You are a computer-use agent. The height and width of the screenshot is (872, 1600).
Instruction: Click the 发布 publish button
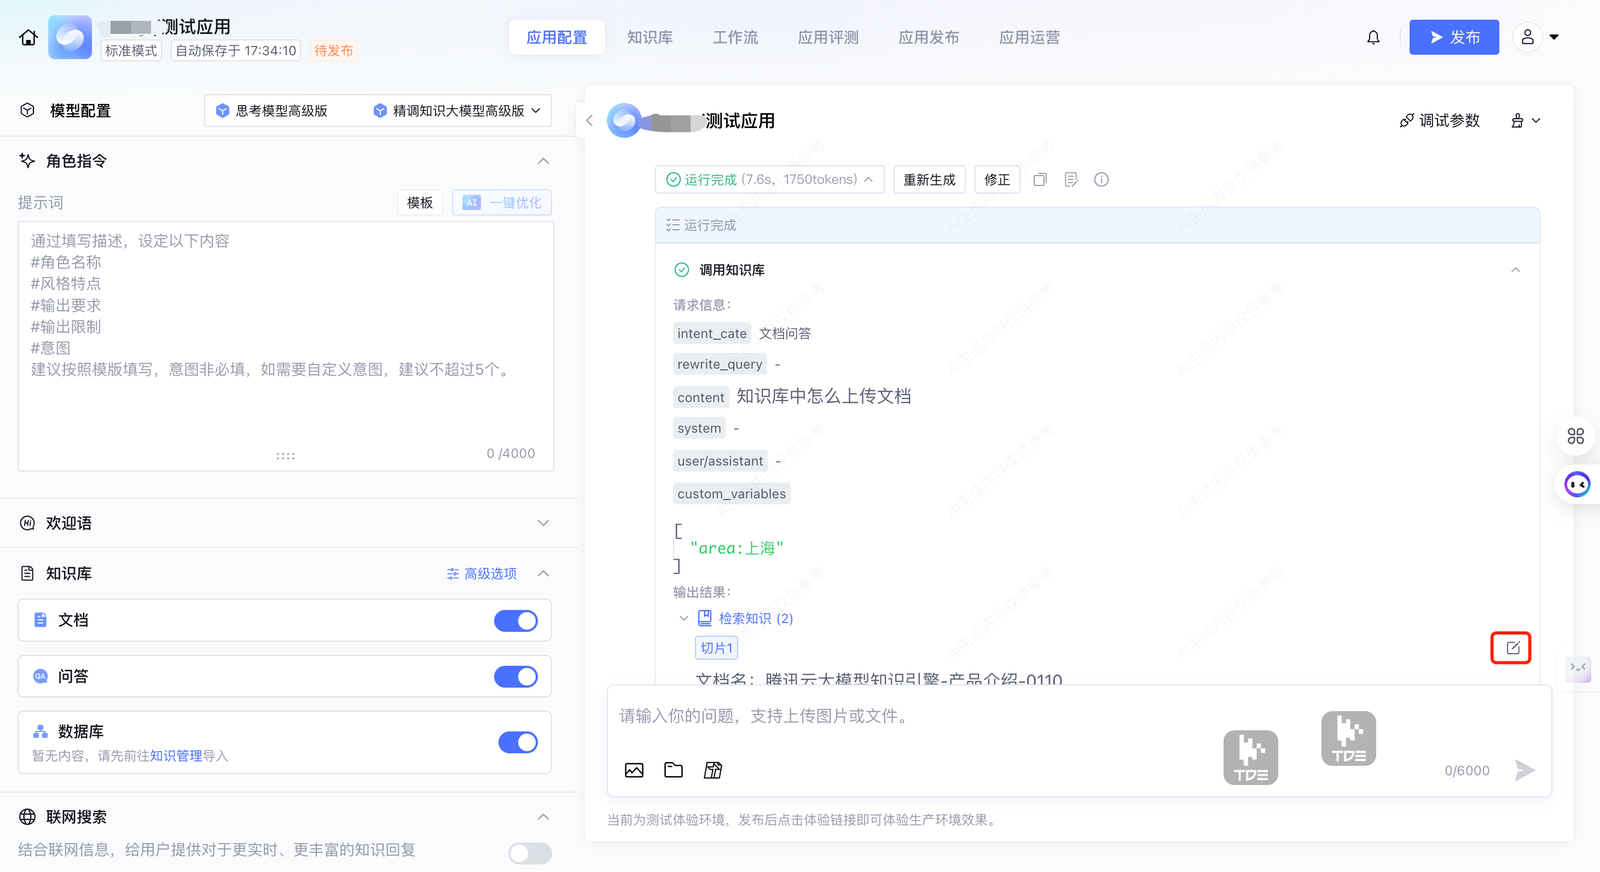(x=1453, y=38)
